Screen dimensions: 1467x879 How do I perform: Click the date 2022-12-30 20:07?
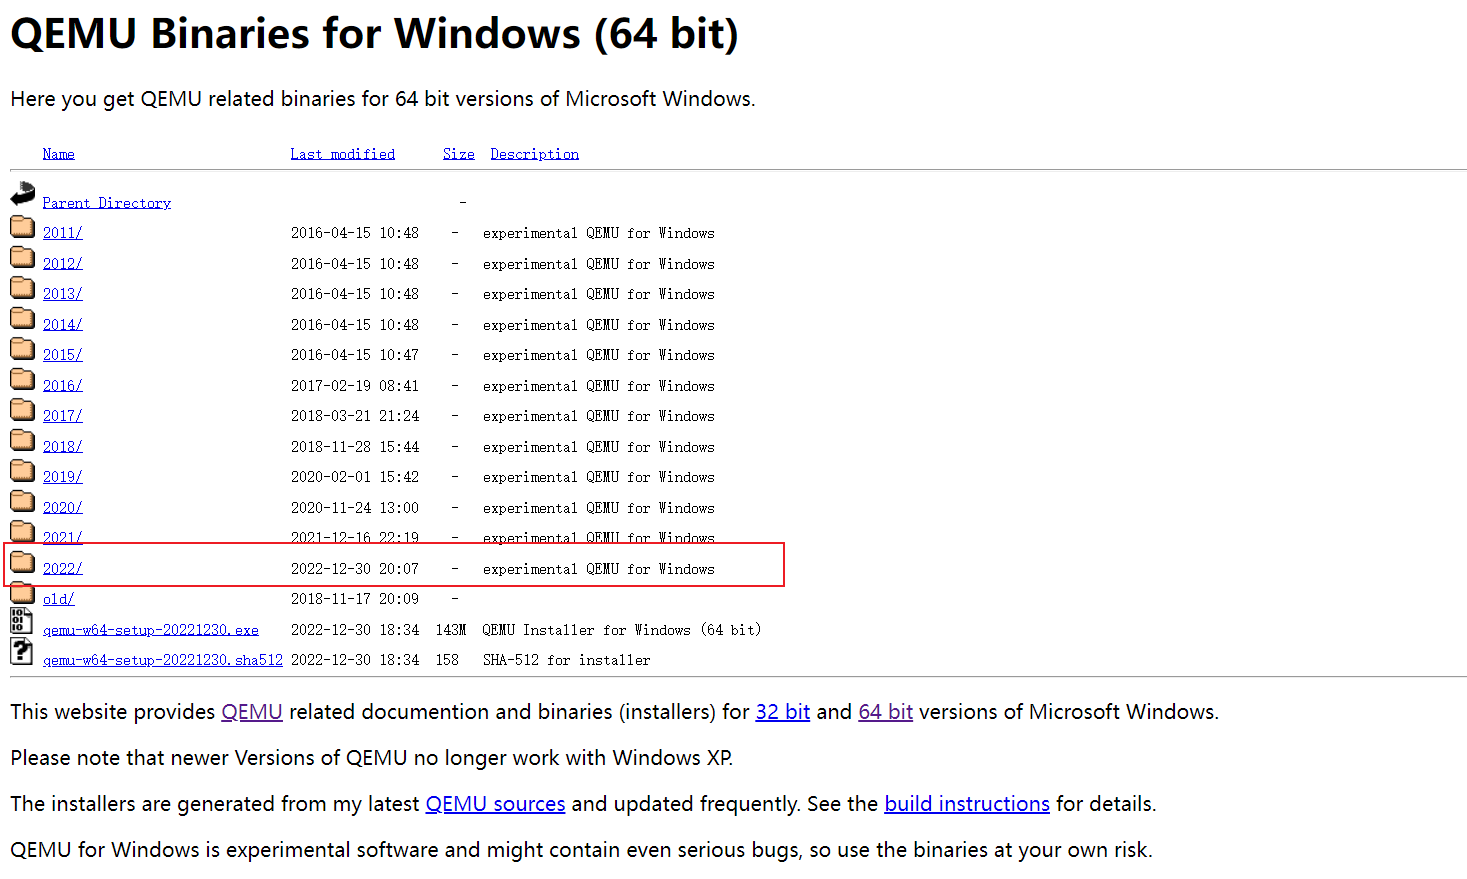[x=355, y=569]
